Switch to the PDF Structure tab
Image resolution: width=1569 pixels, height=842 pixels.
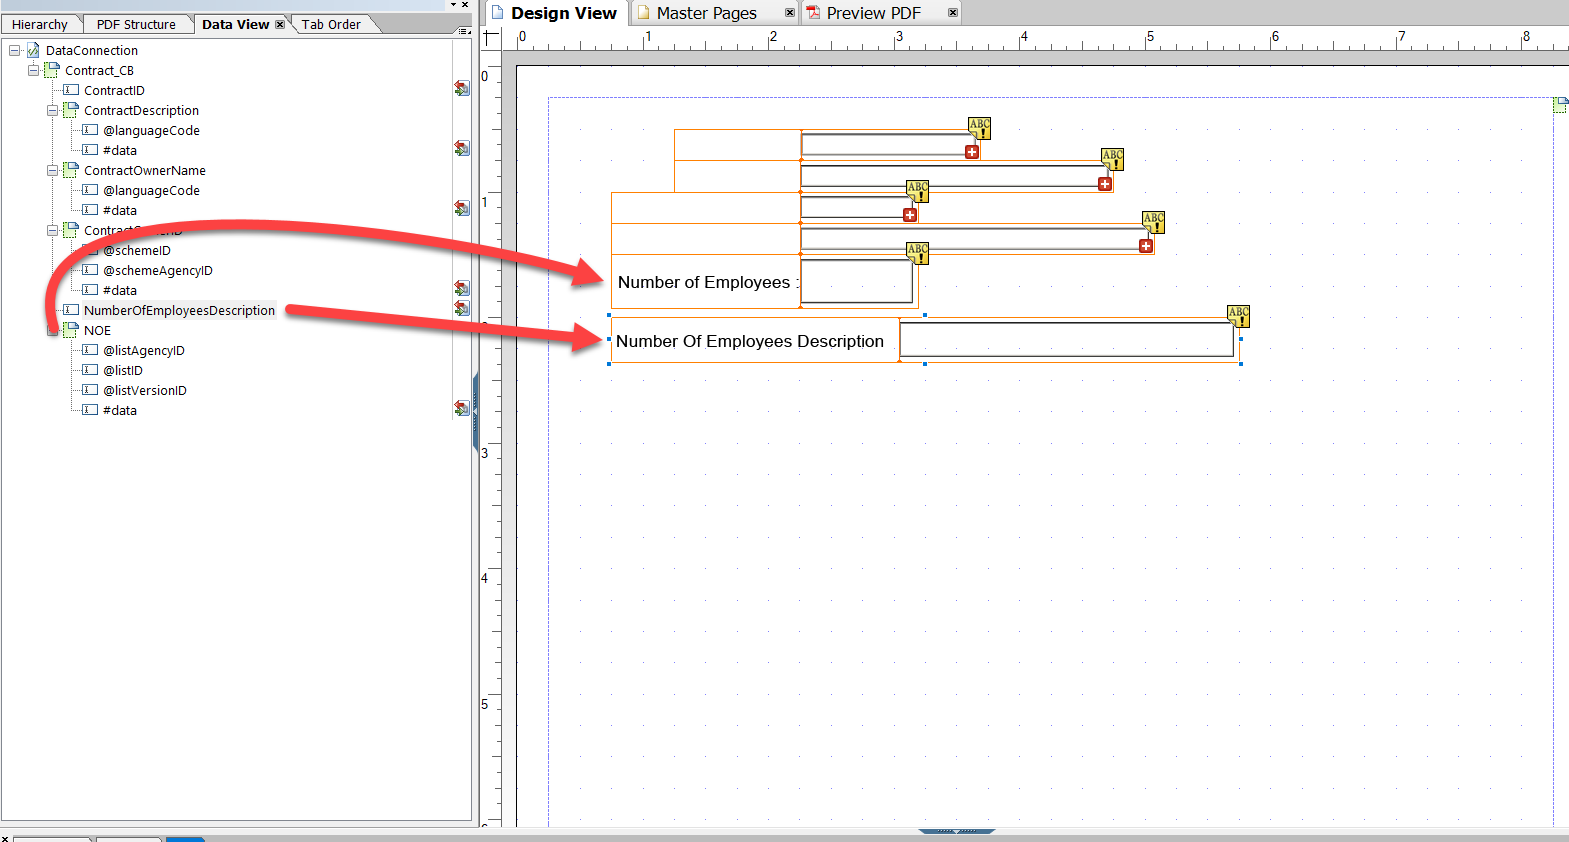(x=136, y=24)
